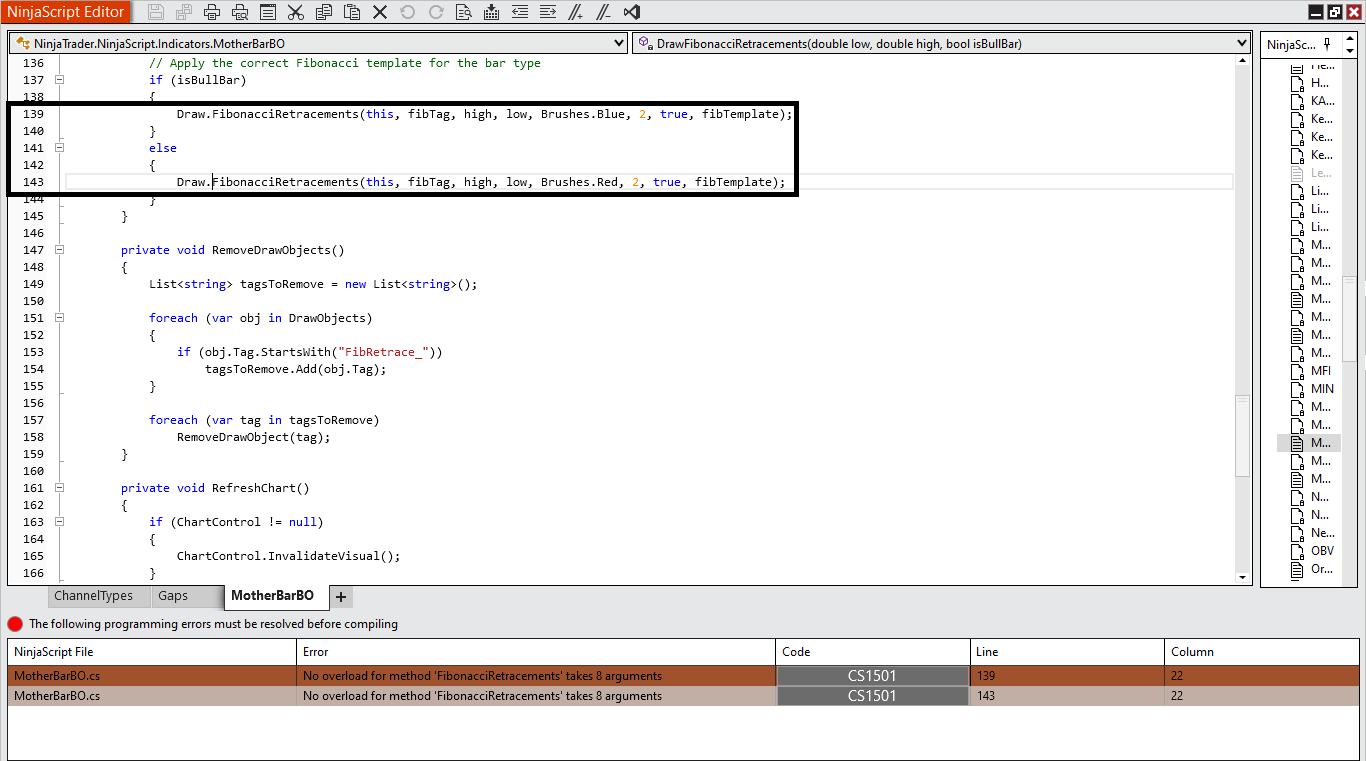Open the Page Setup toolbar icon

(x=268, y=12)
